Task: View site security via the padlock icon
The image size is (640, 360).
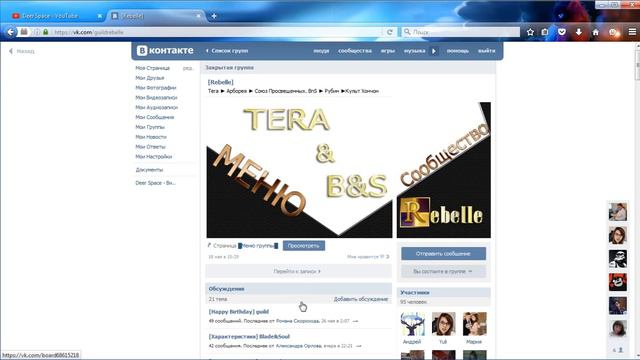Action: pos(46,32)
